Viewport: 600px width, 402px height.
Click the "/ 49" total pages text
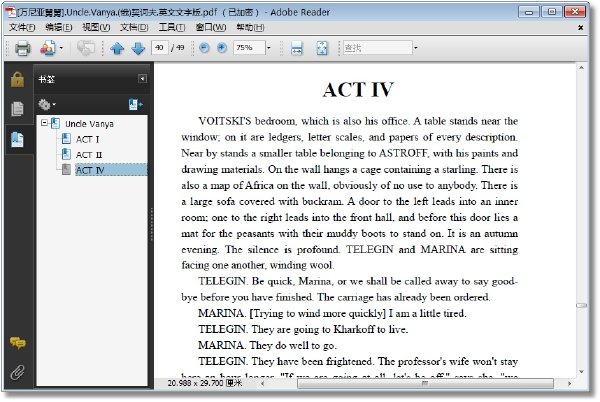(x=178, y=48)
